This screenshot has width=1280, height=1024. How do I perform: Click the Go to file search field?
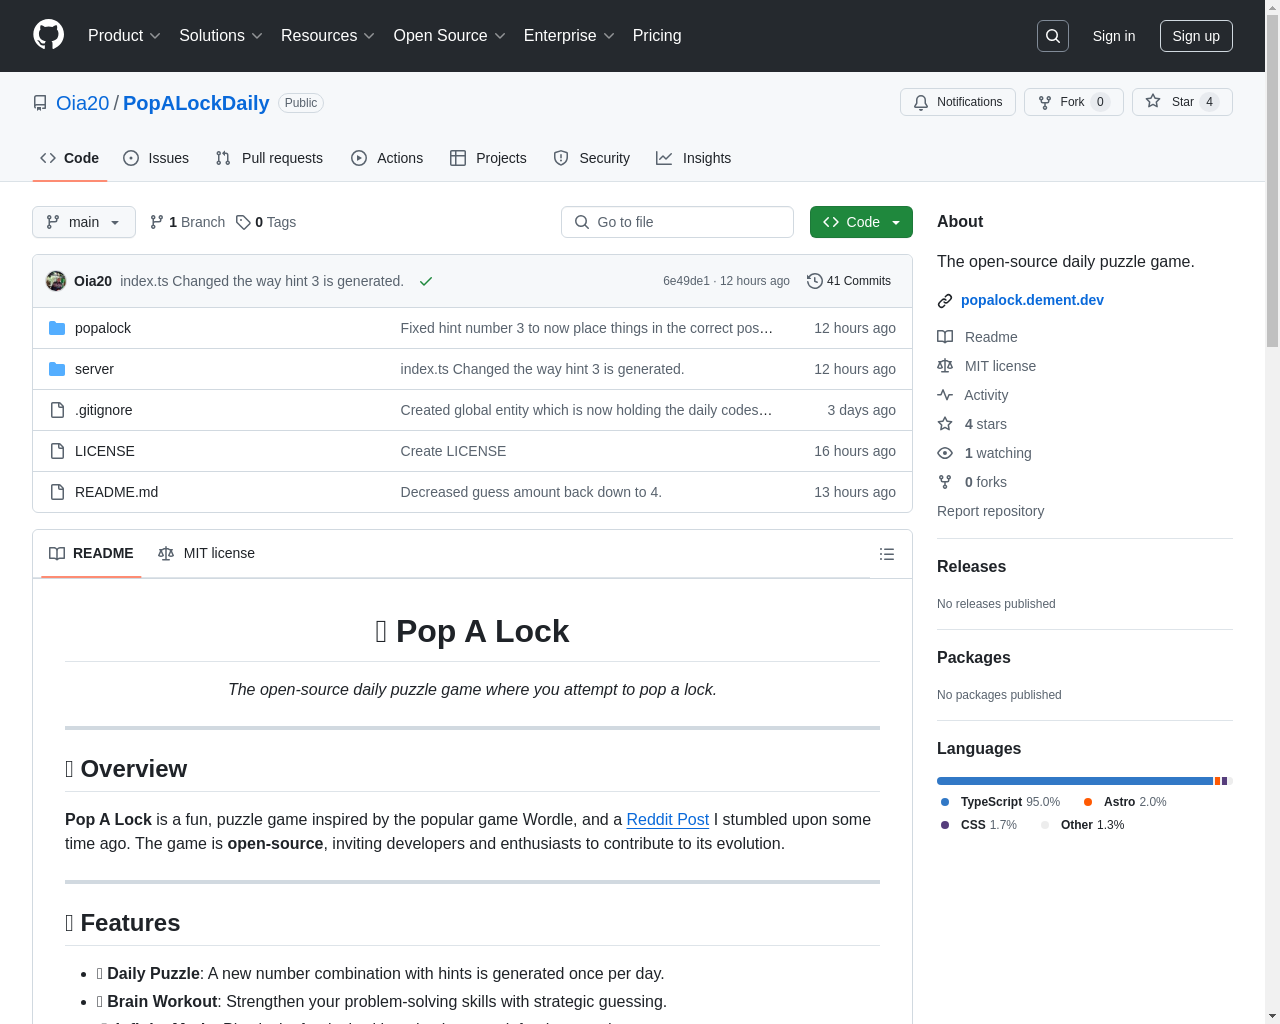pyautogui.click(x=677, y=222)
